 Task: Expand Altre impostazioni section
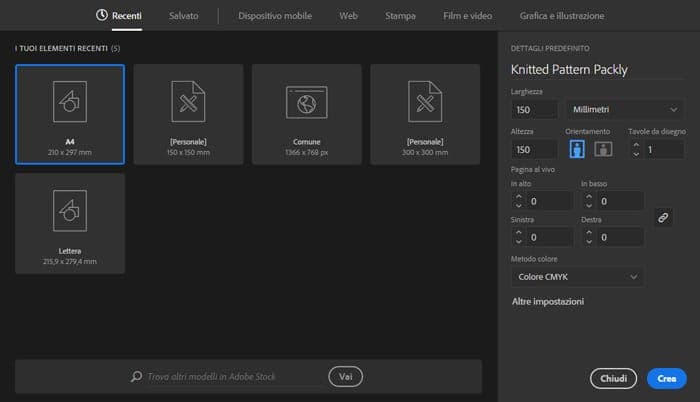point(547,301)
